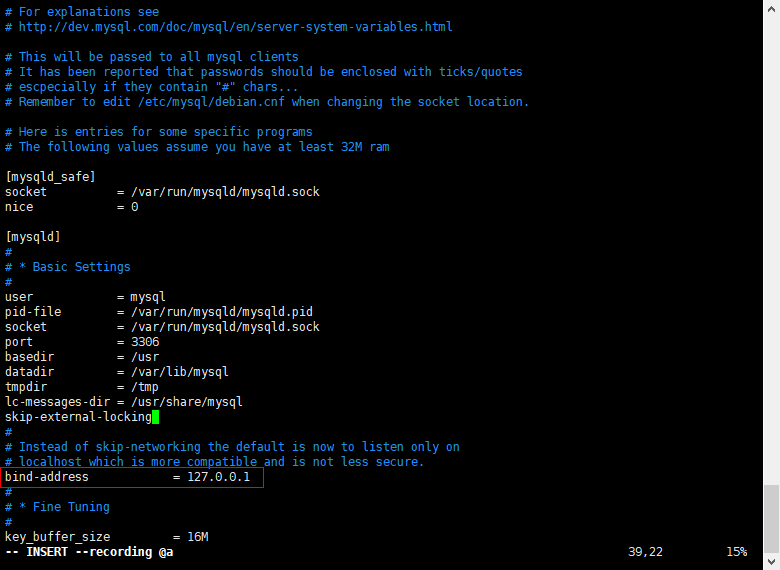Click the [mysqld_safe] section header
Viewport: 780px width, 570px height.
pyautogui.click(x=50, y=177)
